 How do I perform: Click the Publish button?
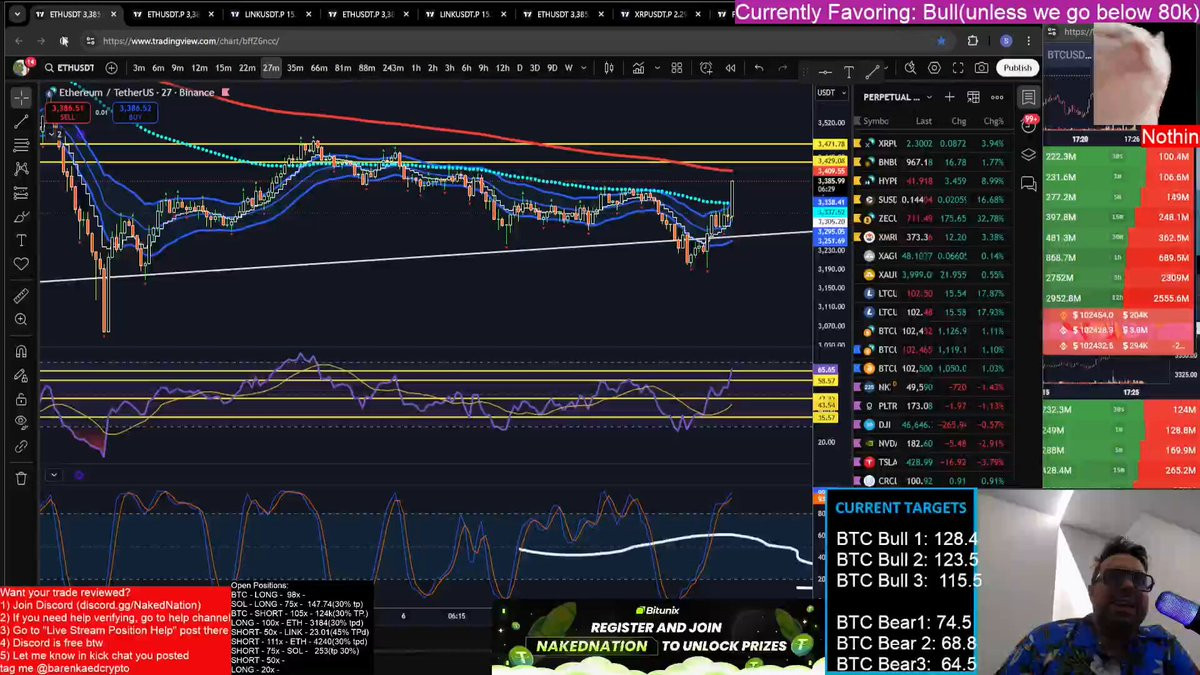tap(1018, 68)
